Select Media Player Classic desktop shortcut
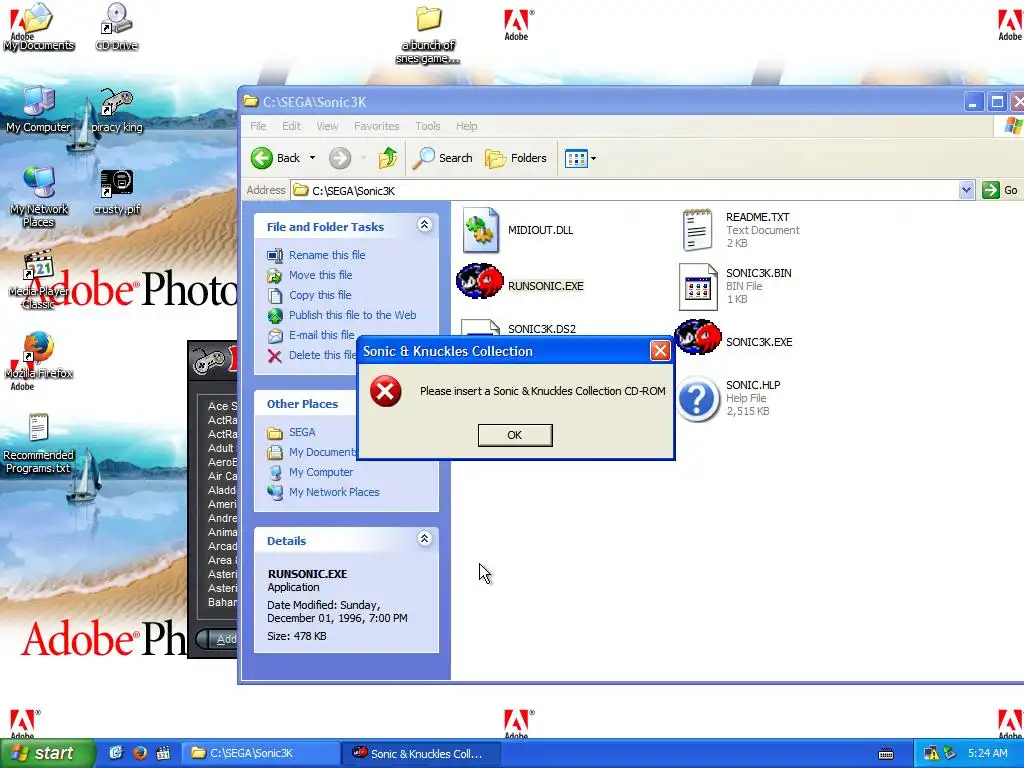1024x768 pixels. click(39, 279)
